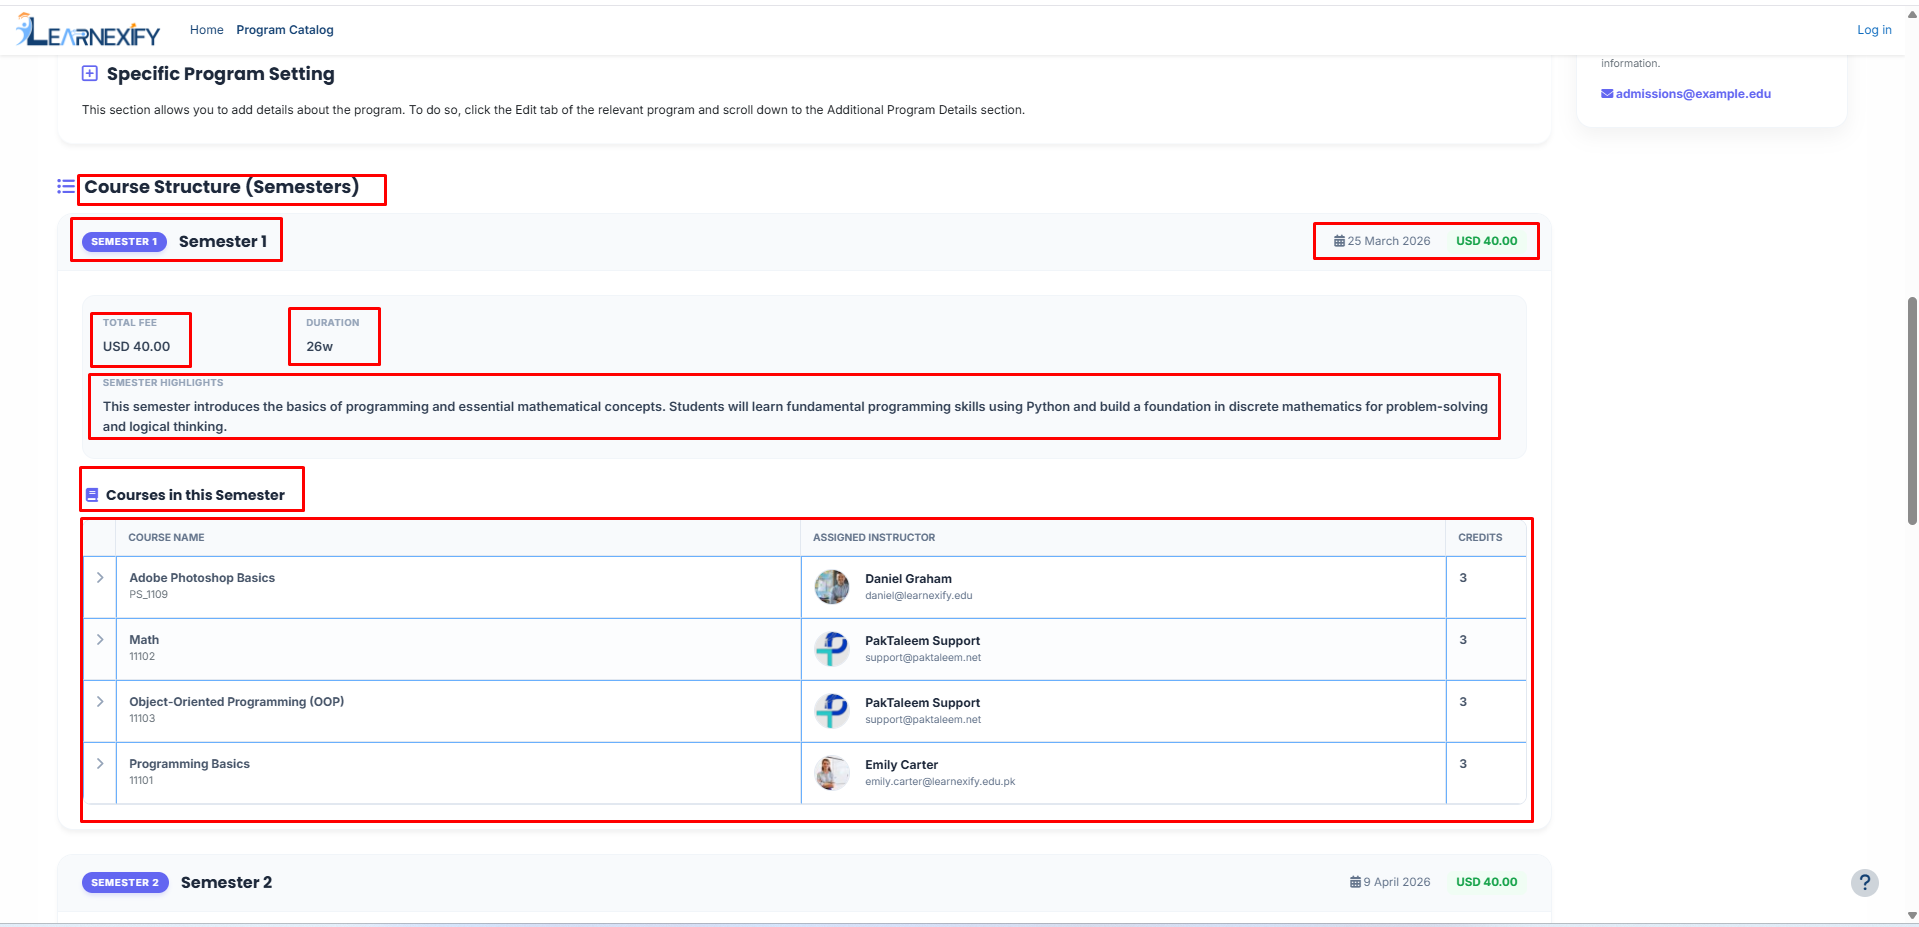The image size is (1919, 927).
Task: Open the Program Catalog menu item
Action: (x=285, y=30)
